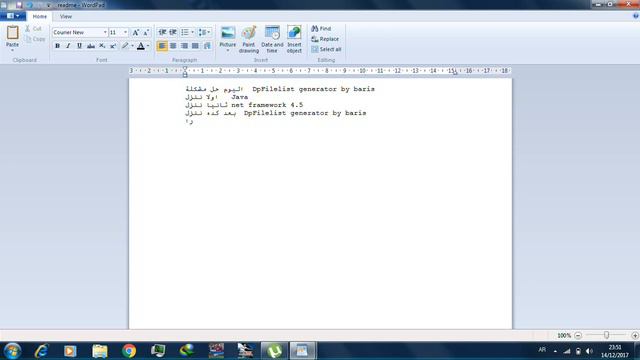Open the font size 11 dropdown

(x=125, y=32)
